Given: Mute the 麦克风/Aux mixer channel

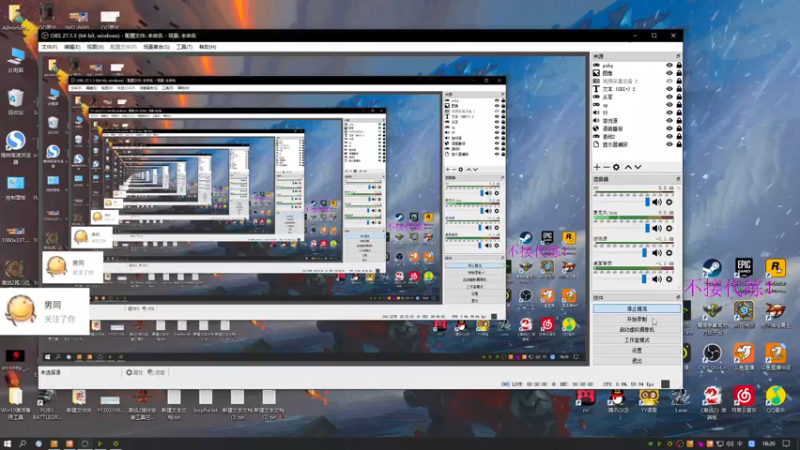Looking at the screenshot, I should [657, 228].
